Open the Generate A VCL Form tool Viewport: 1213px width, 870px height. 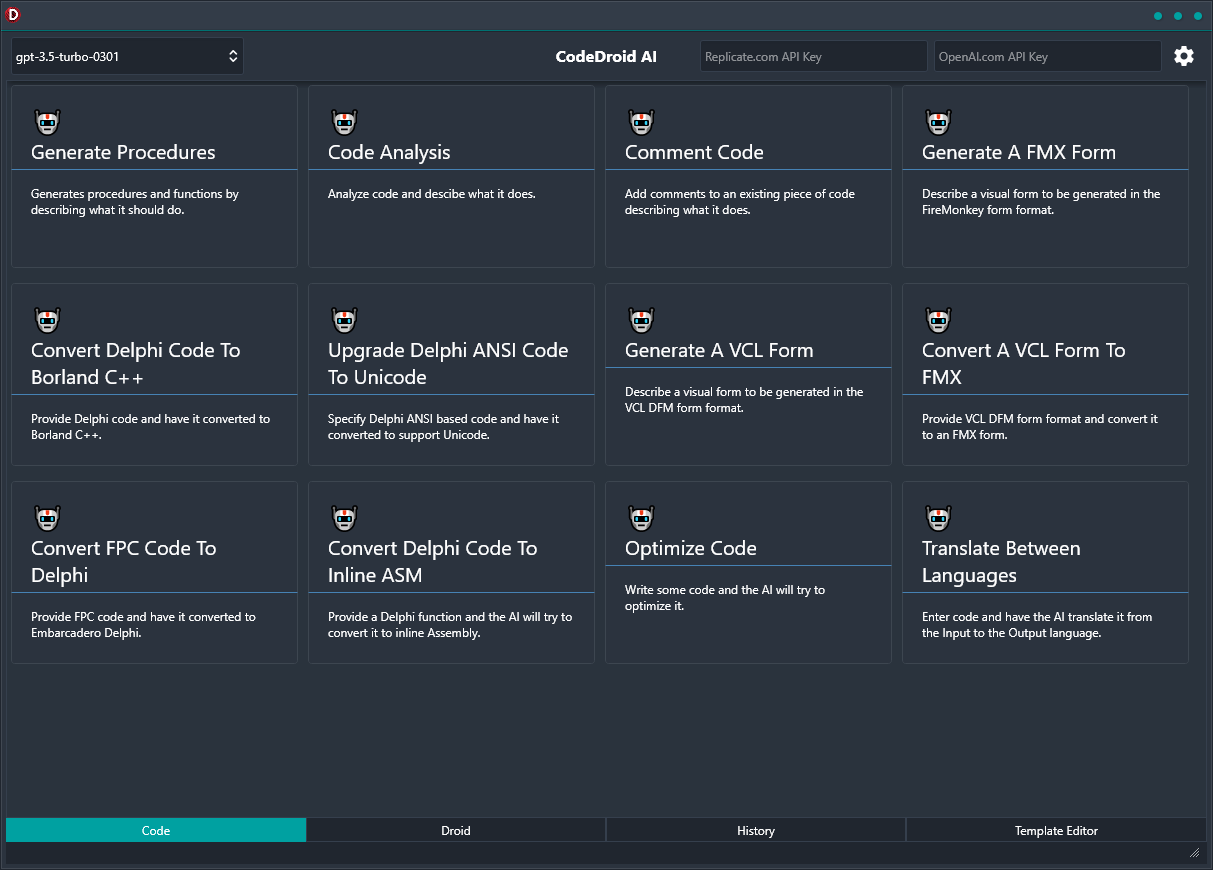pyautogui.click(x=748, y=375)
